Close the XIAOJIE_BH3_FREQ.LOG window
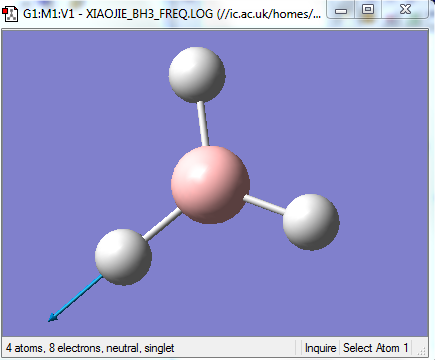Screen dimensions: 435x360 405,10
